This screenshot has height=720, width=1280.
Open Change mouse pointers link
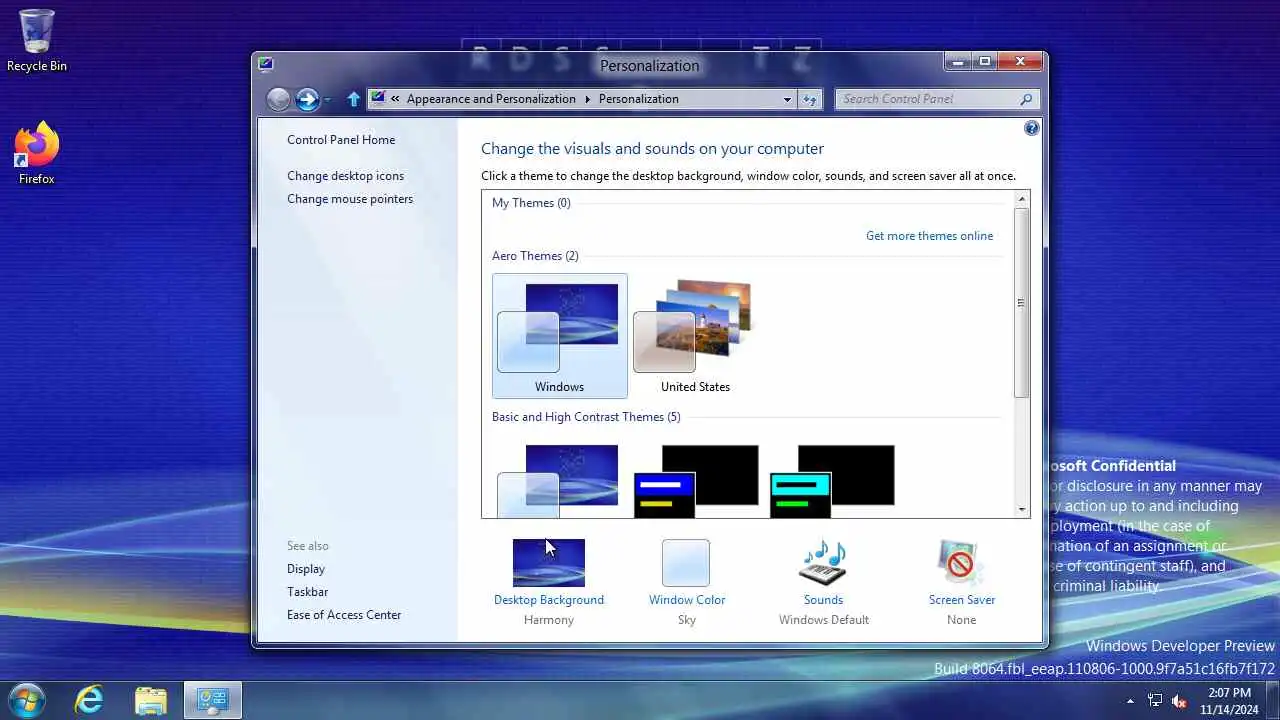click(350, 199)
